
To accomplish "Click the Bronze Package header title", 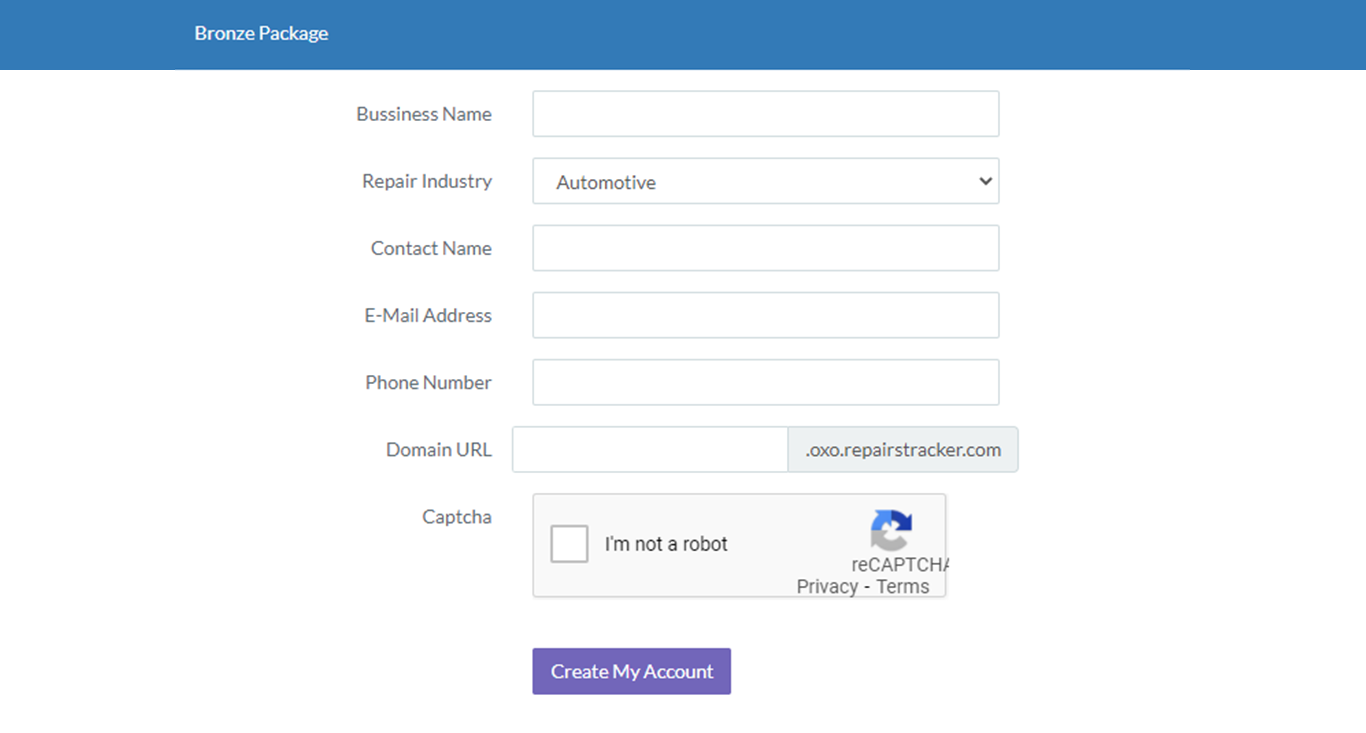I will (261, 33).
